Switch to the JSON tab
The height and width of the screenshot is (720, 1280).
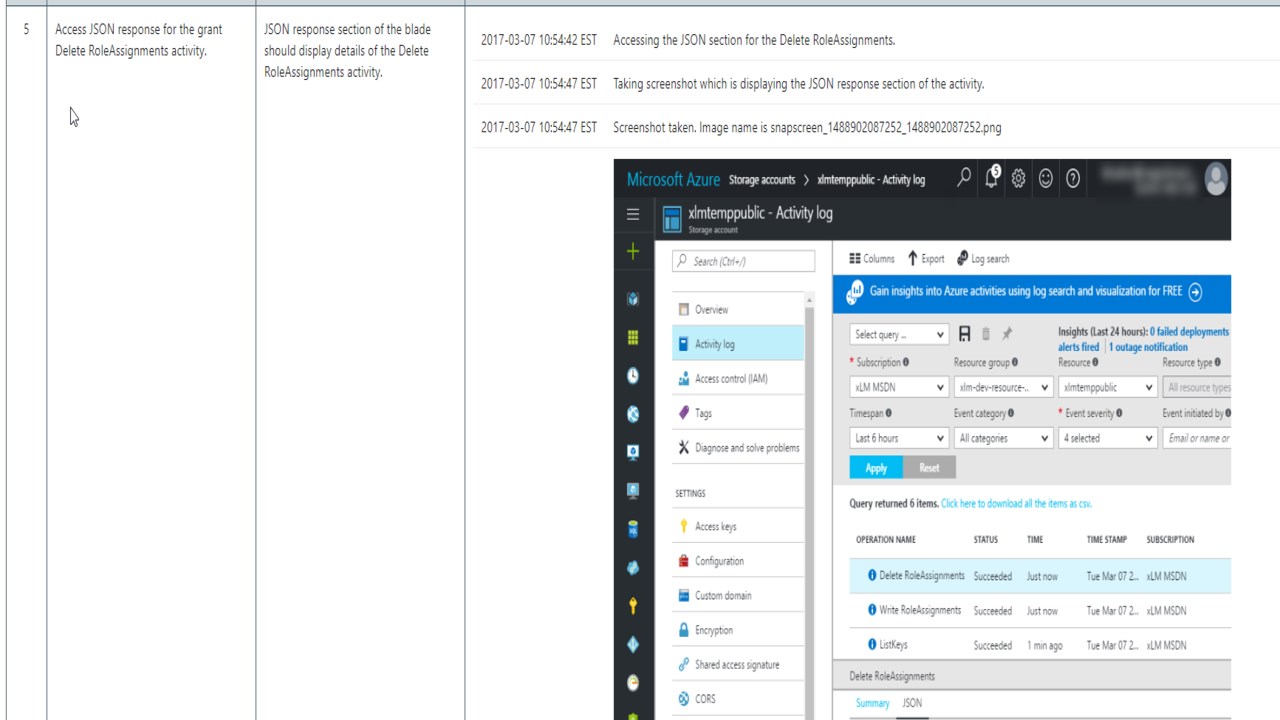912,703
